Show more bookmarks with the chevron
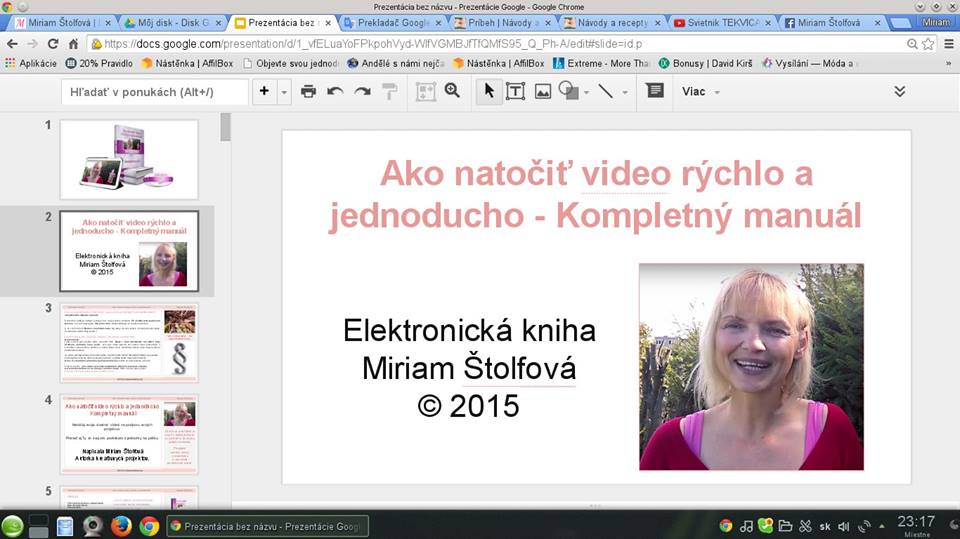This screenshot has height=539, width=960. click(x=948, y=63)
